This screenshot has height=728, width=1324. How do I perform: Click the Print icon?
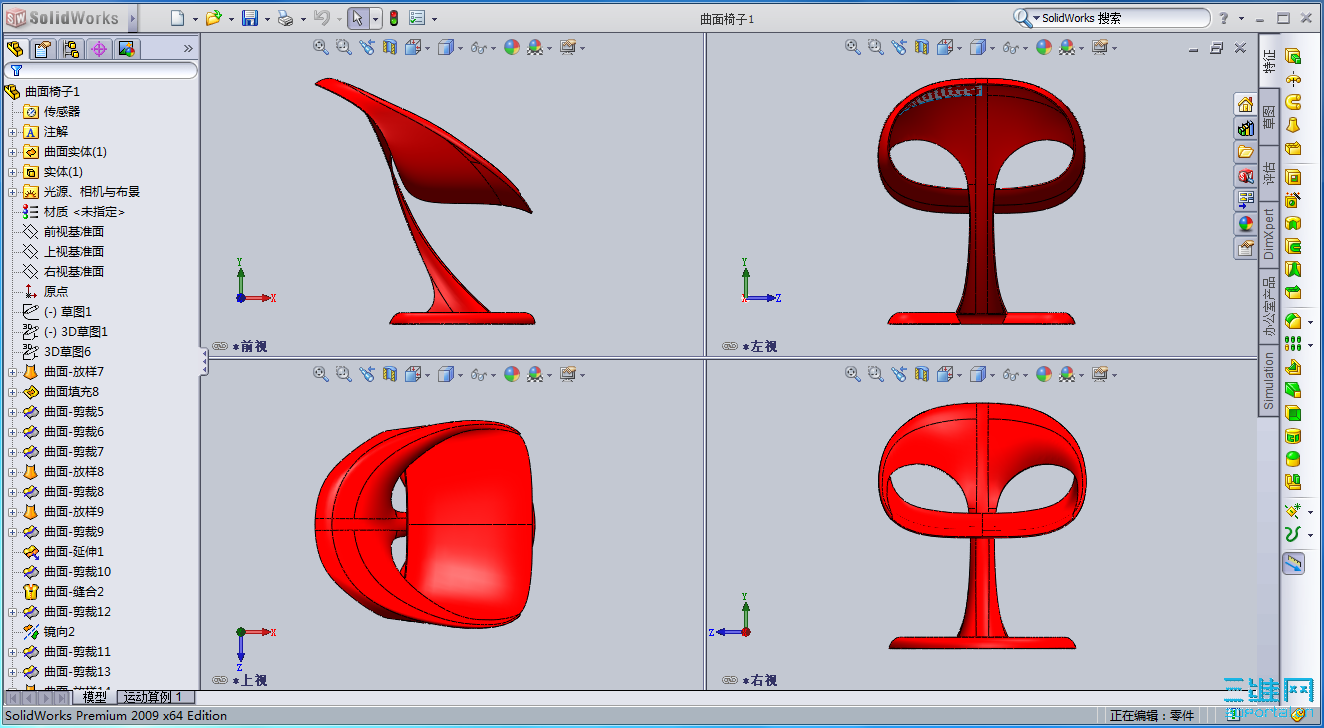(285, 18)
